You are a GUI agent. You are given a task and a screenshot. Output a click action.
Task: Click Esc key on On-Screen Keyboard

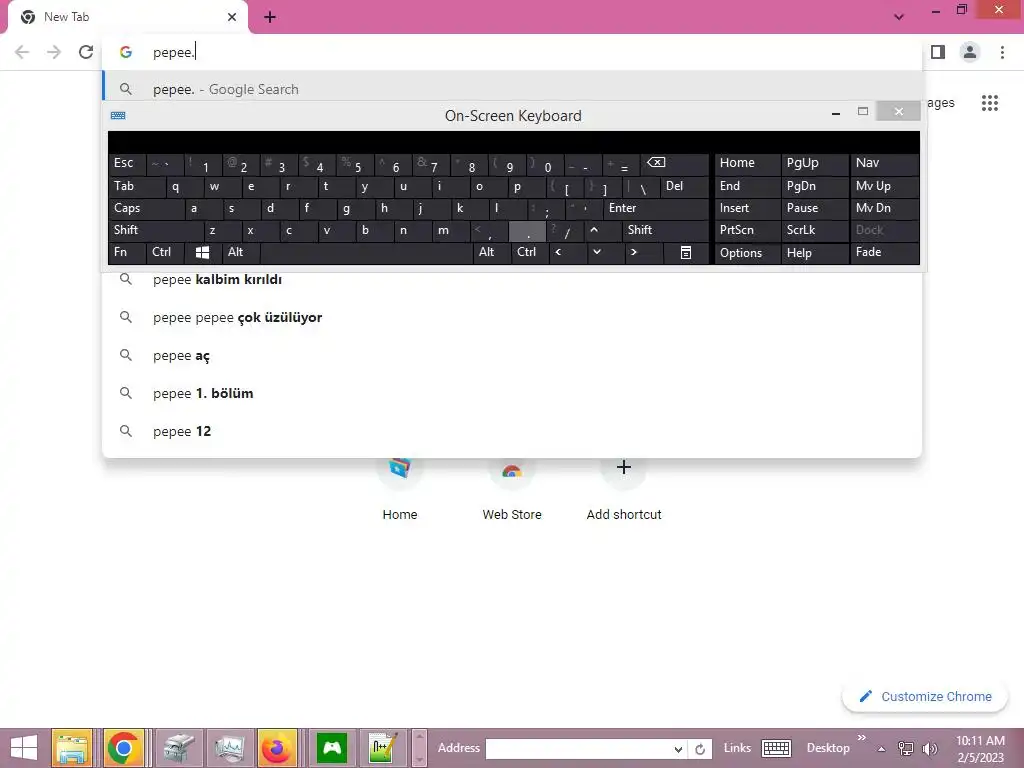click(127, 164)
